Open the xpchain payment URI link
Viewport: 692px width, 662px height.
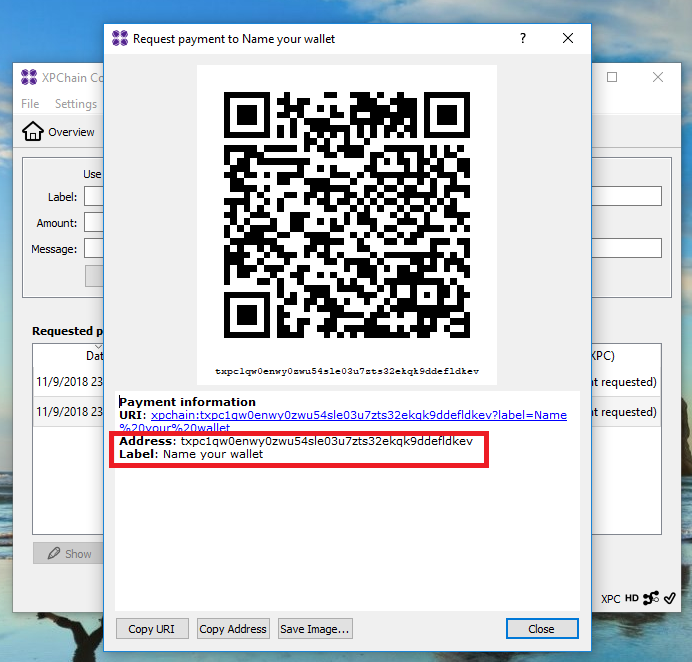tap(358, 415)
